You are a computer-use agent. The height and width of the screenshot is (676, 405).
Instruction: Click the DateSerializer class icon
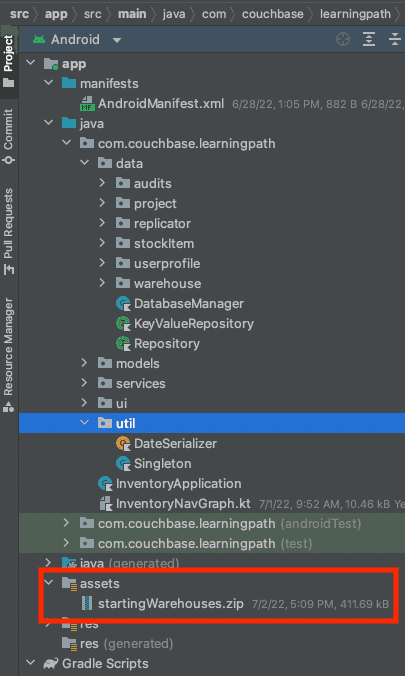123,443
